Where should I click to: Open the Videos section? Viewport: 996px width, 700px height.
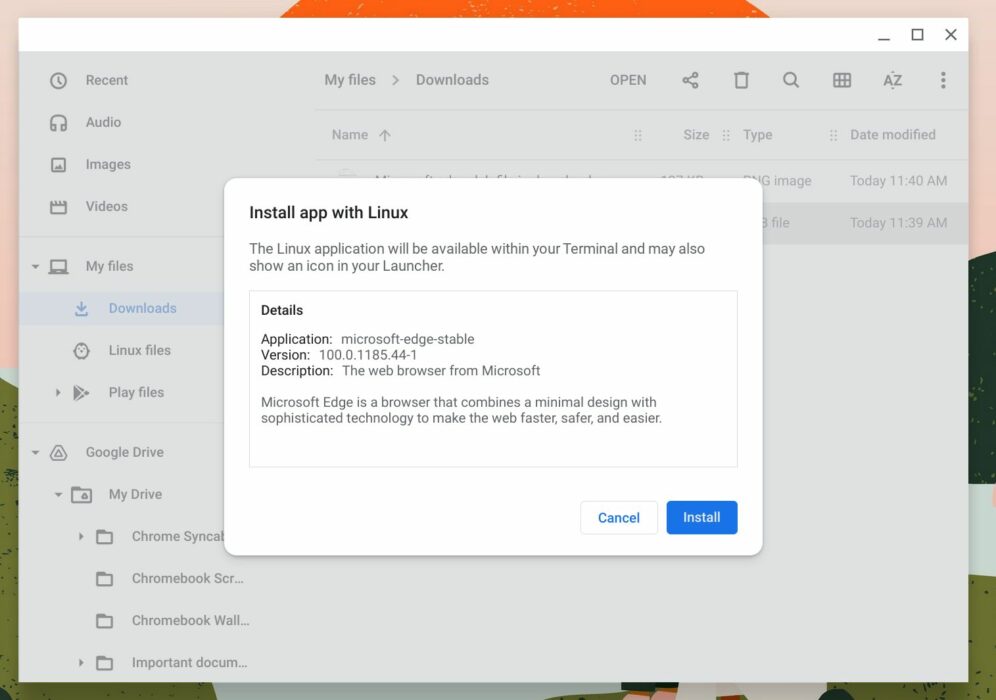[x=106, y=206]
